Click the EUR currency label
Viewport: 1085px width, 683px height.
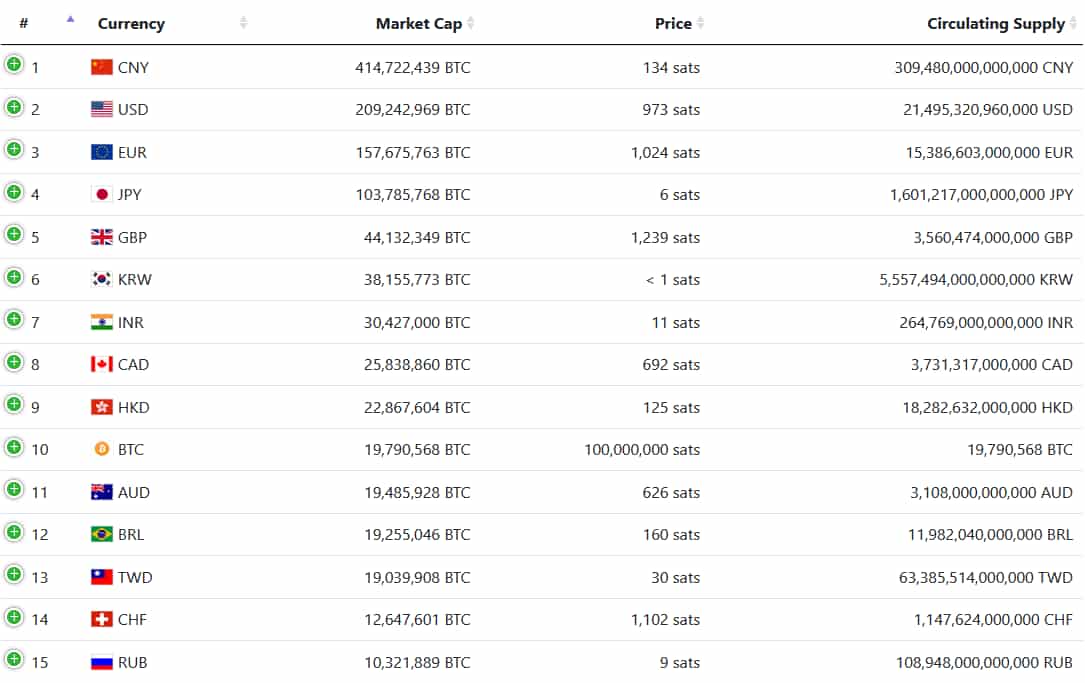132,152
